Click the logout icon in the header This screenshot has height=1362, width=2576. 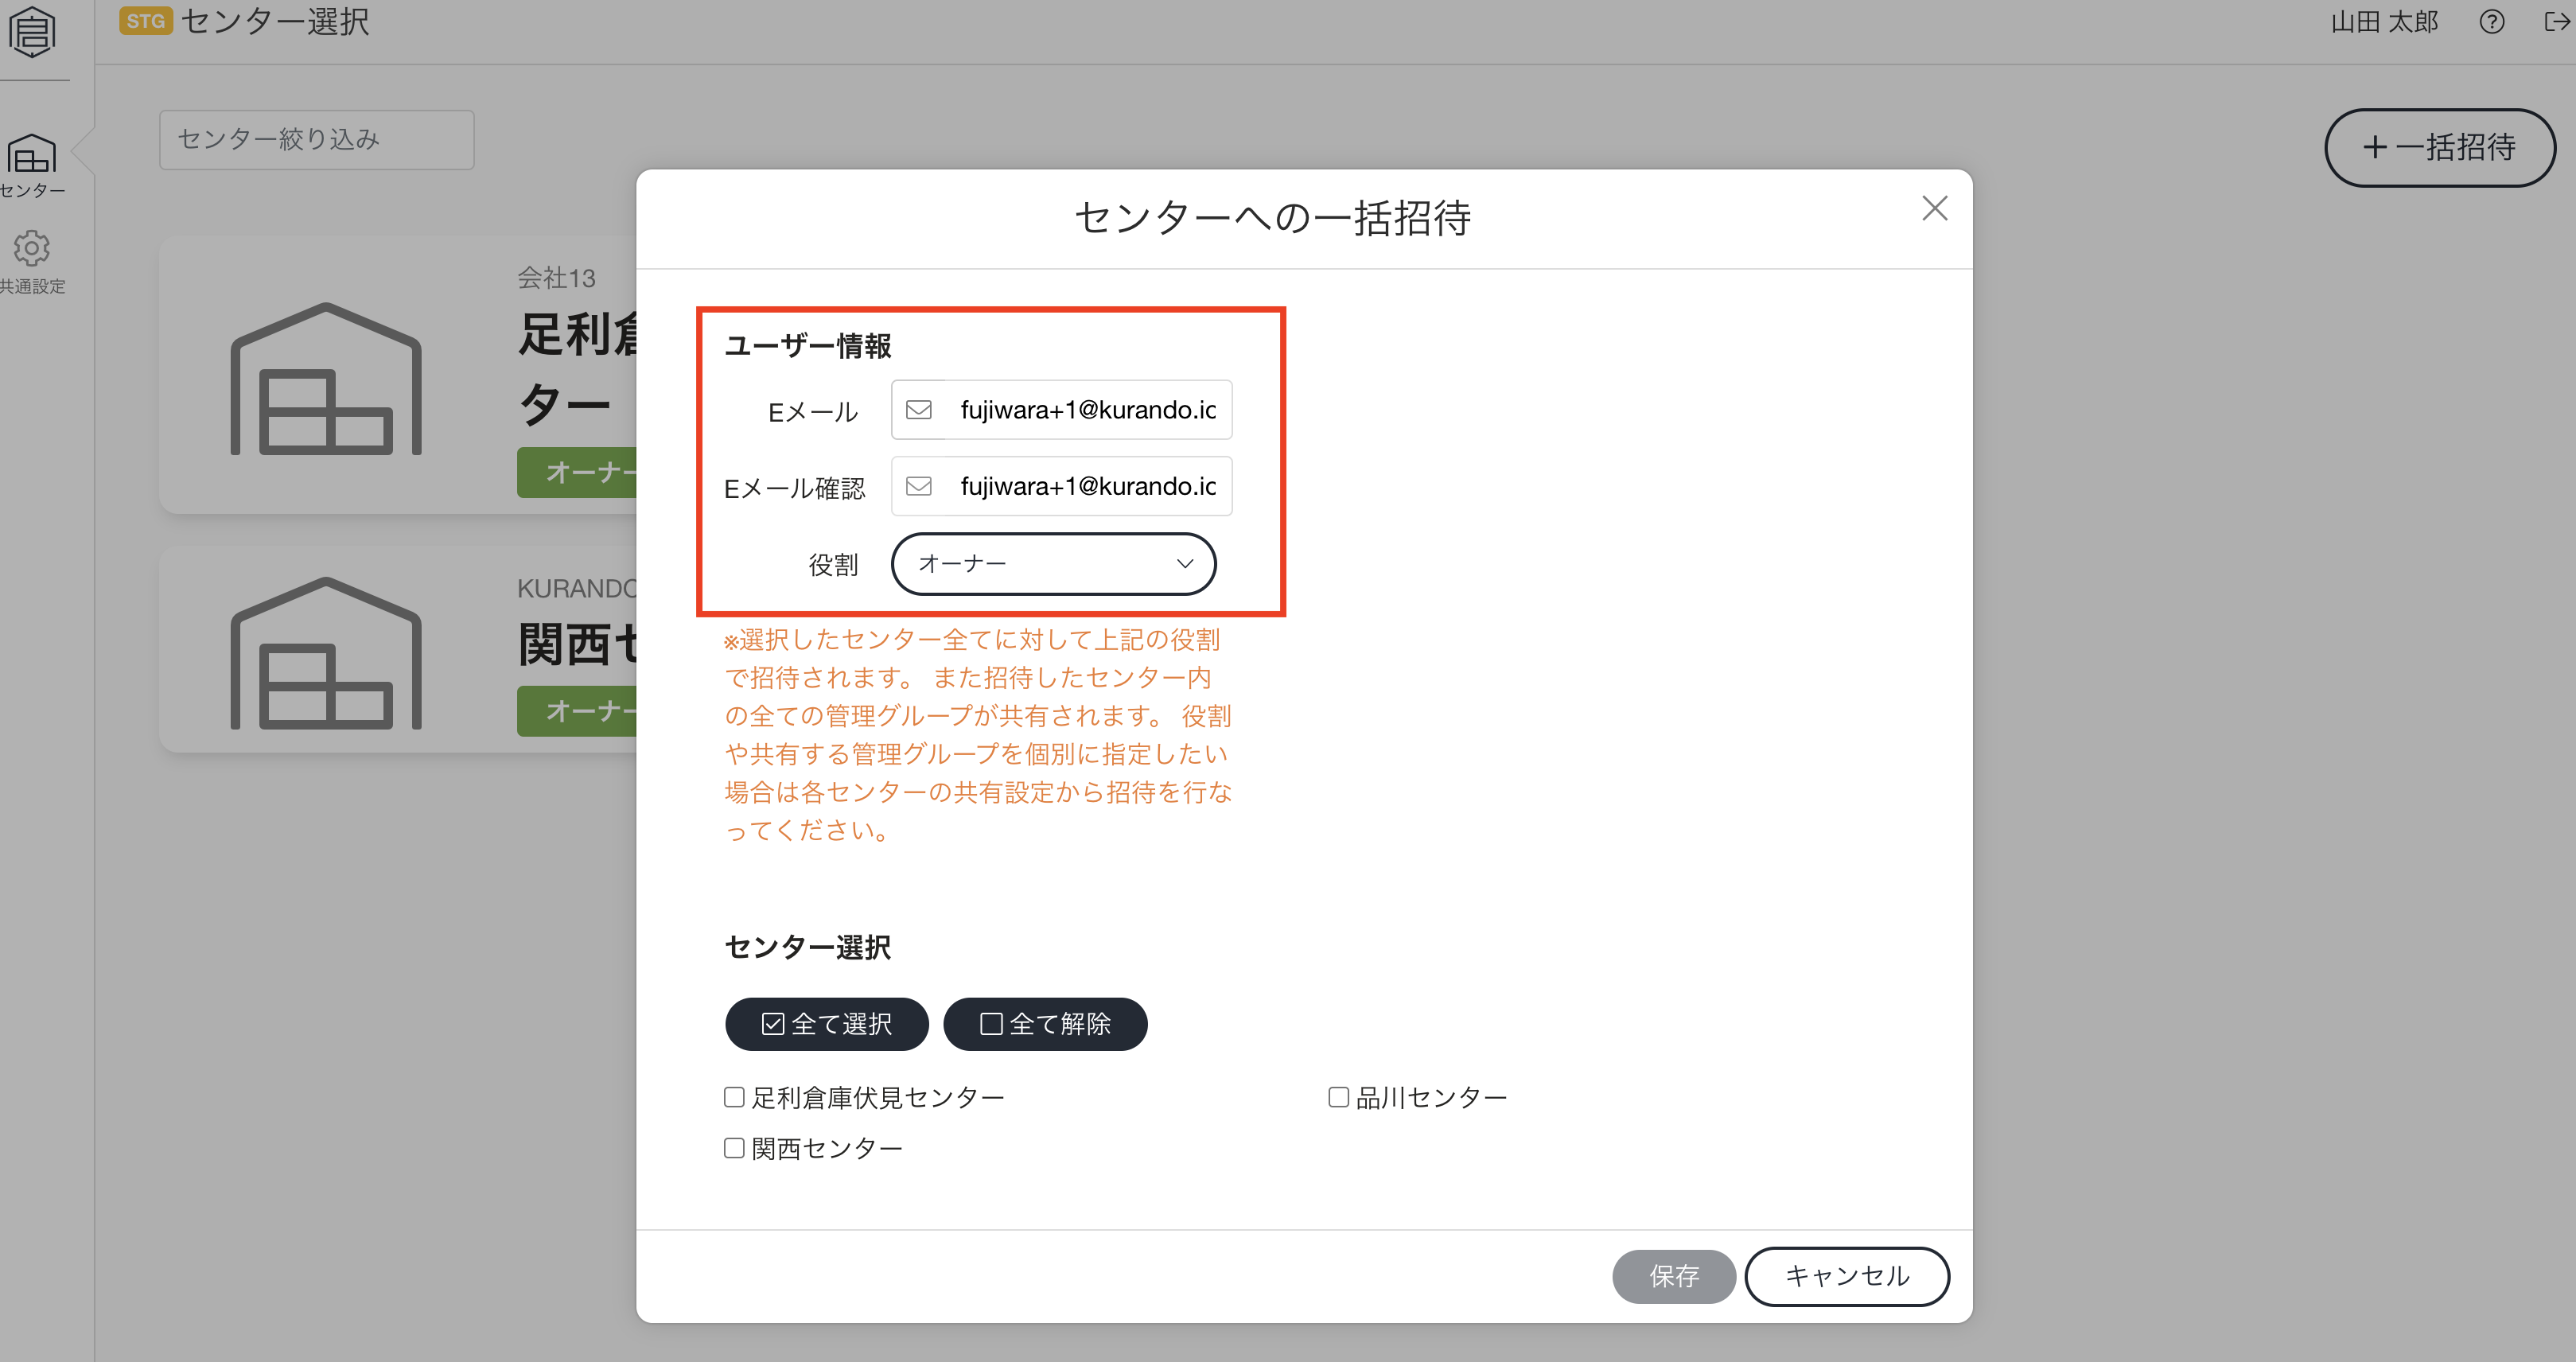point(2557,21)
